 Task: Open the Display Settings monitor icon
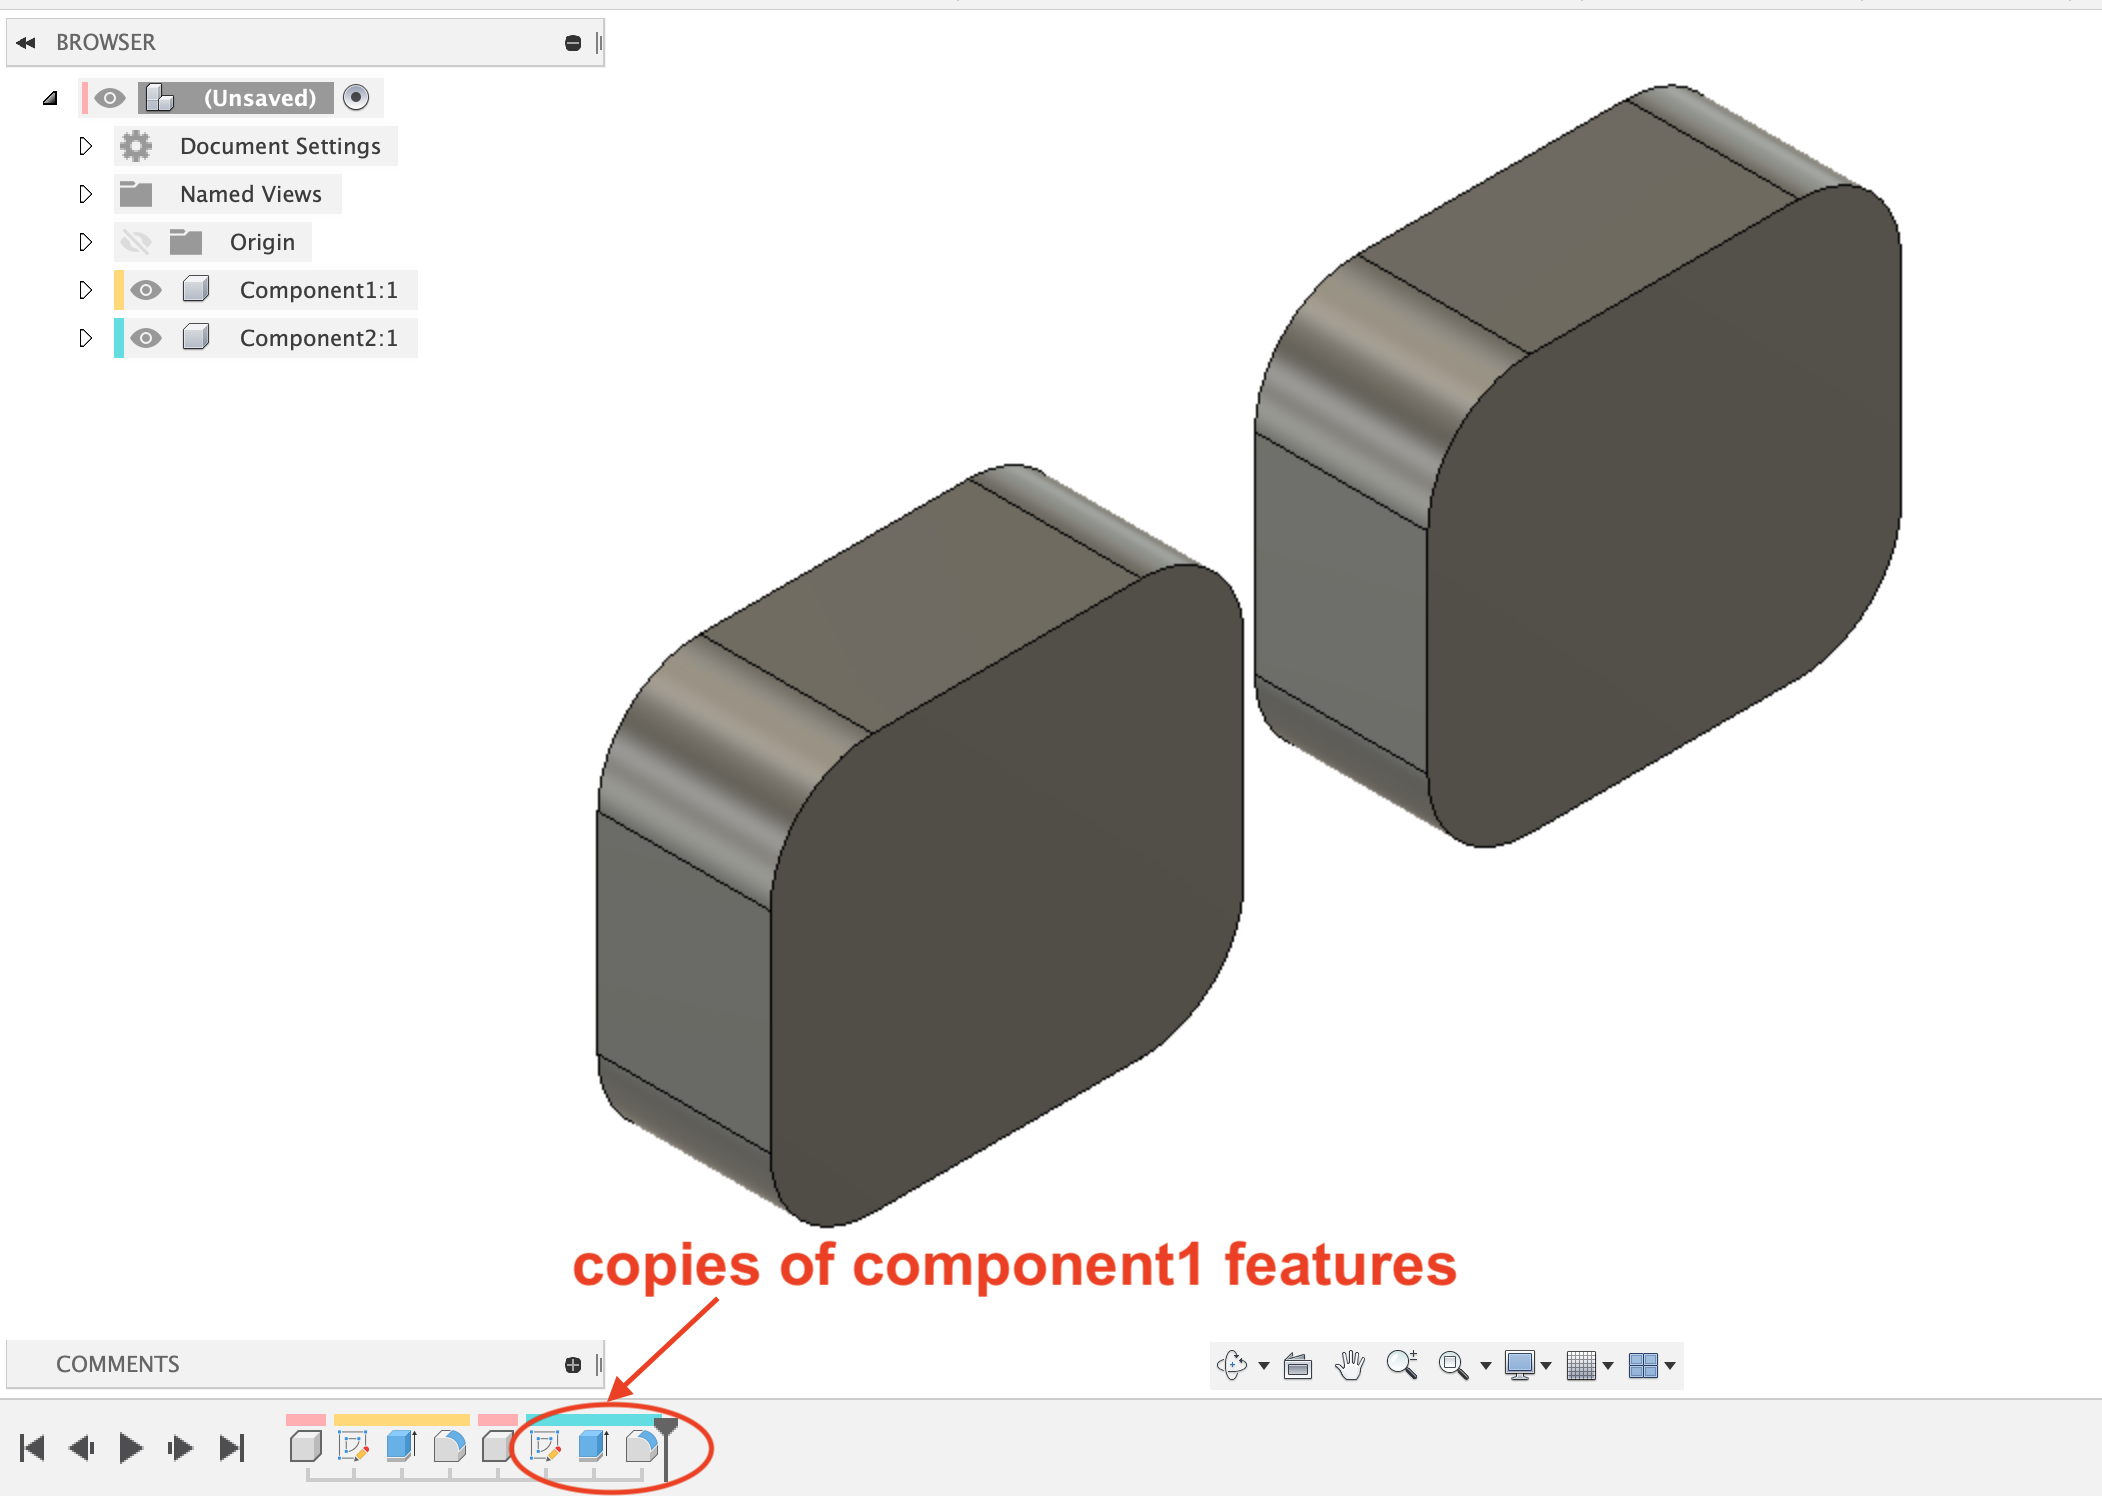coord(1522,1365)
